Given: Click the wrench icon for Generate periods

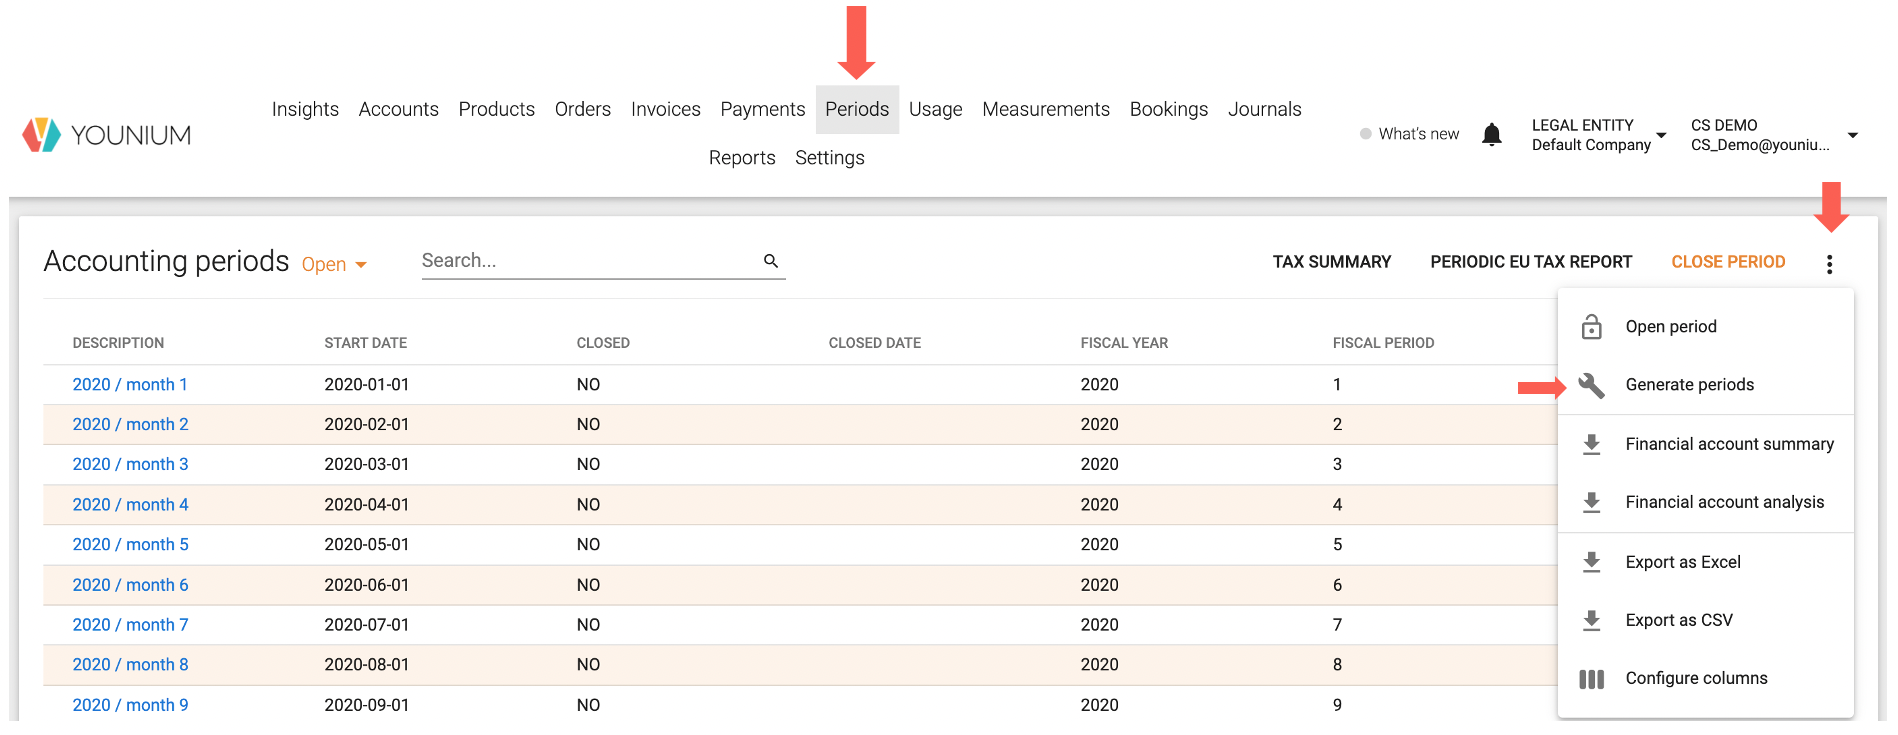Looking at the screenshot, I should coord(1591,385).
